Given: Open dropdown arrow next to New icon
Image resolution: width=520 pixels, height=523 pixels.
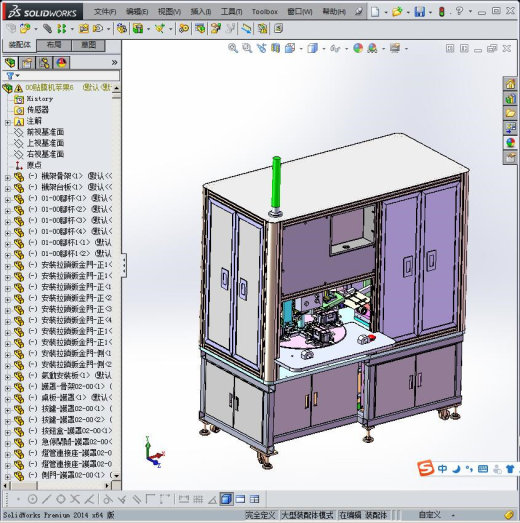Looking at the screenshot, I should [386, 13].
